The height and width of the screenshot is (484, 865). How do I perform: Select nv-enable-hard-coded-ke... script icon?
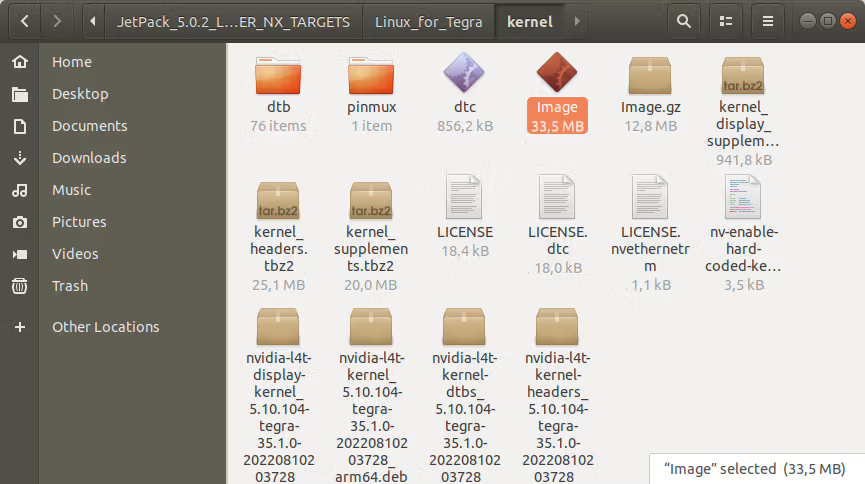(743, 197)
